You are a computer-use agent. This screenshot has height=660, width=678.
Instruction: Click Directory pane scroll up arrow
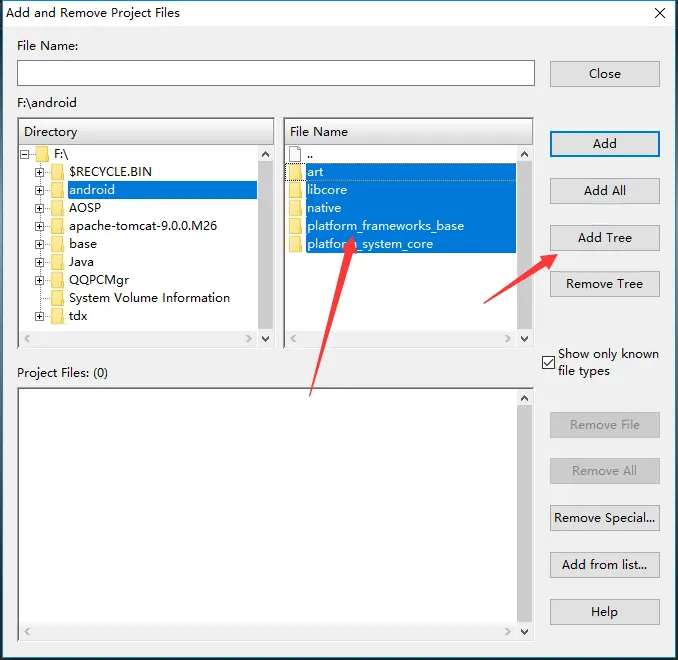tap(265, 154)
